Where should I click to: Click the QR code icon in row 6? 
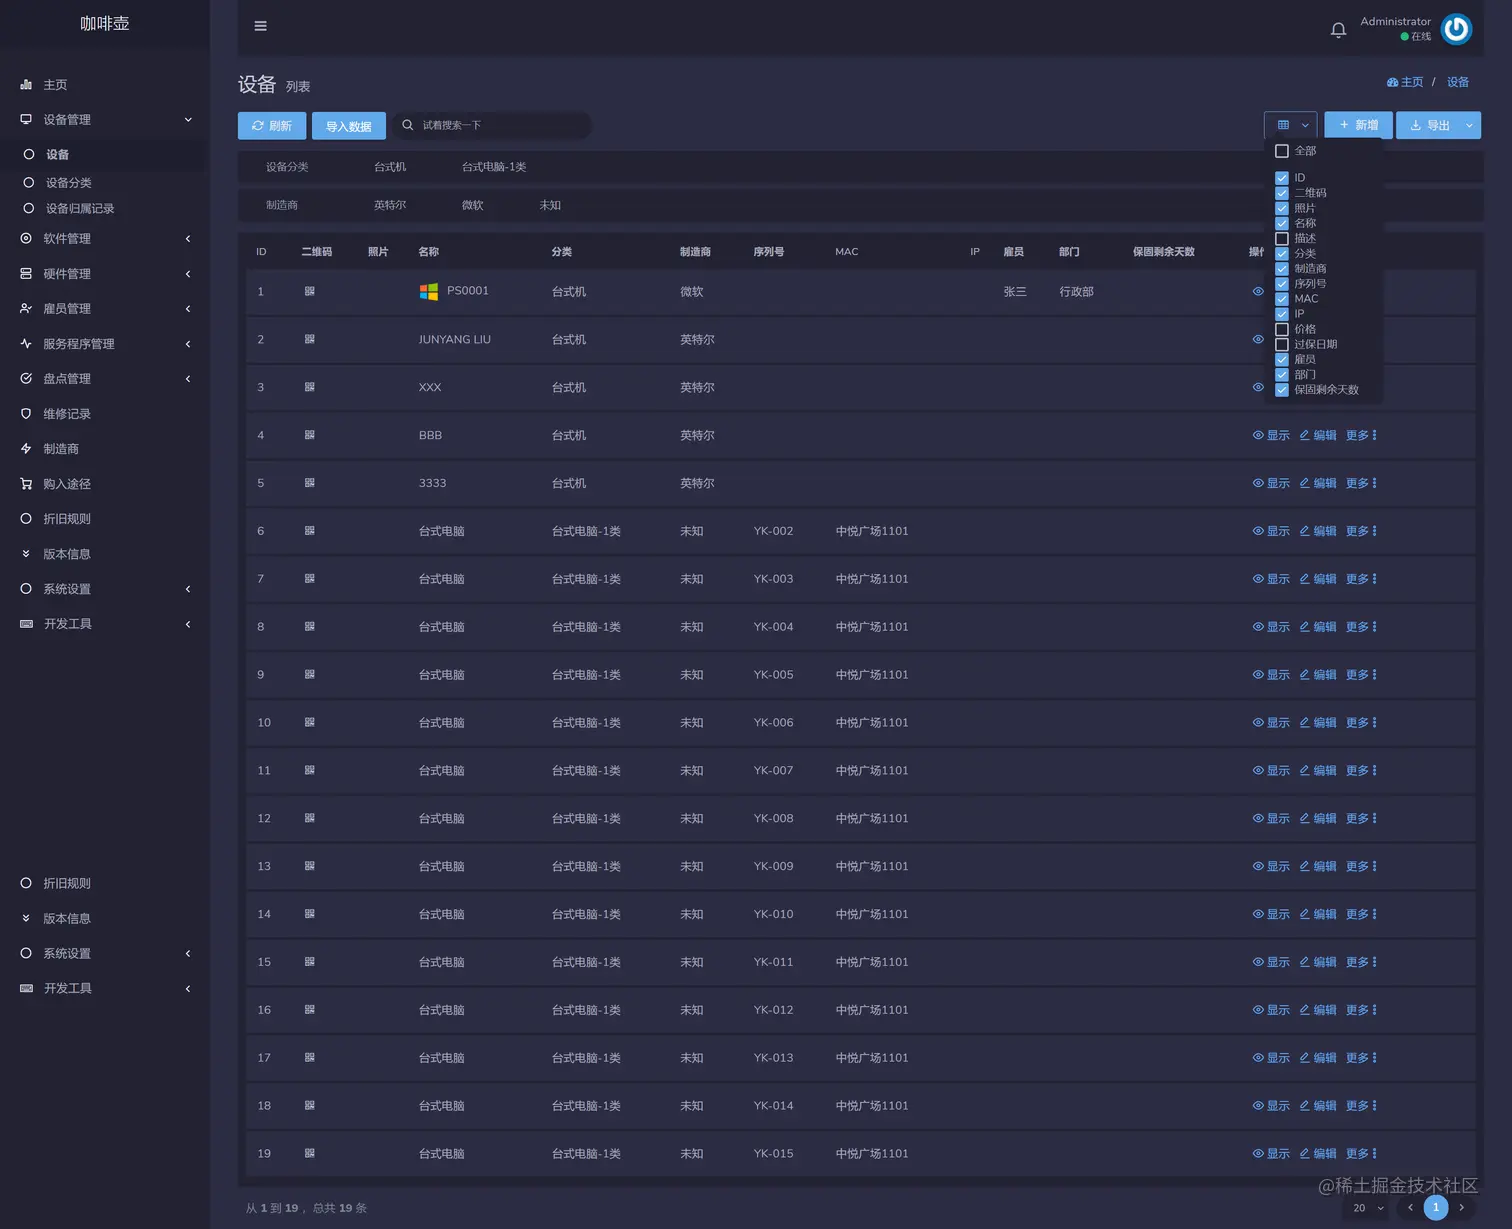310,531
